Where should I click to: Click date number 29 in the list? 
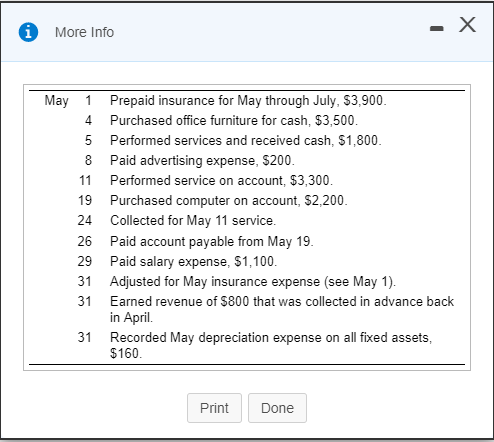[85, 261]
